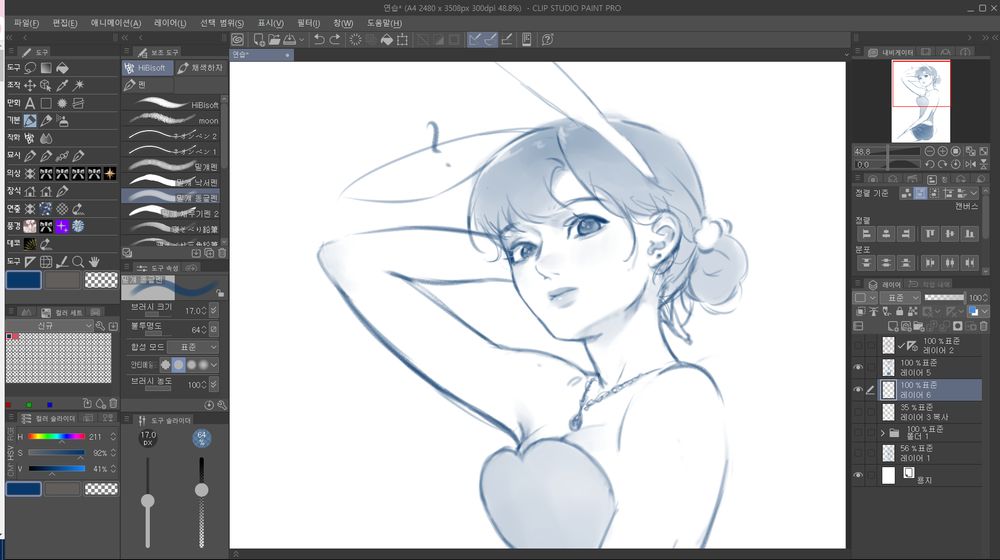Open the 레이어(L) menu

170,23
